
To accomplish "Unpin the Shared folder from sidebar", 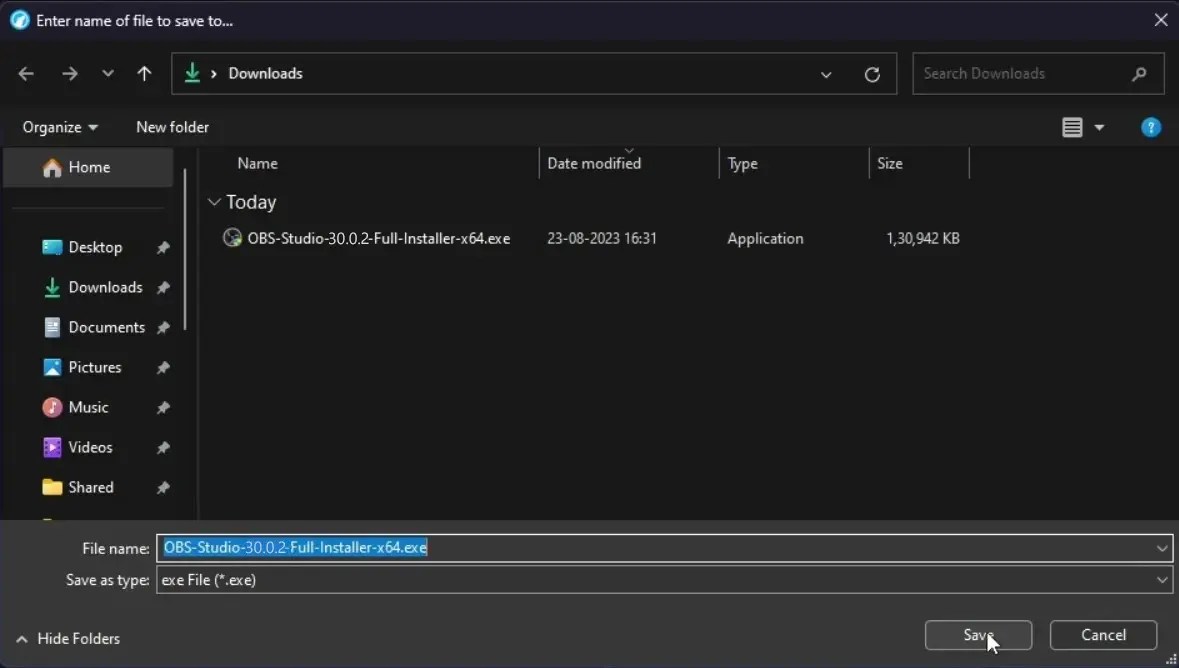I will click(x=163, y=487).
